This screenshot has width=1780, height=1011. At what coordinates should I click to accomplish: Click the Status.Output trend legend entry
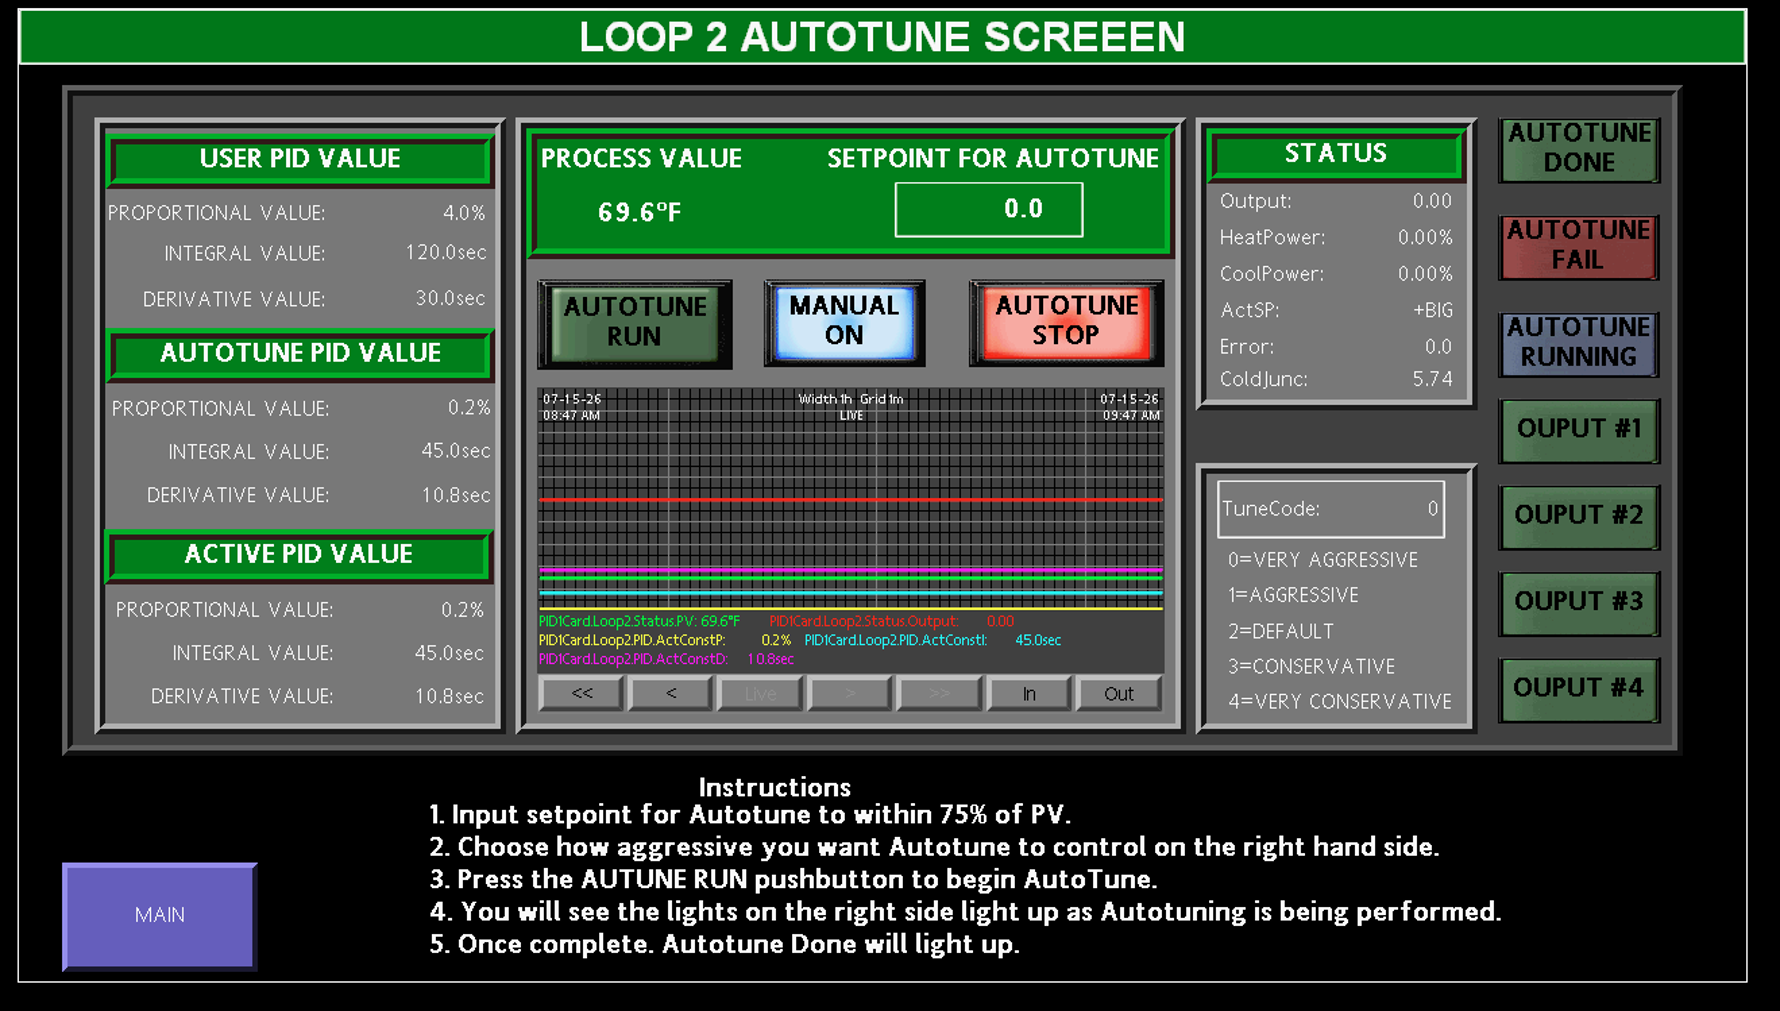[x=891, y=621]
